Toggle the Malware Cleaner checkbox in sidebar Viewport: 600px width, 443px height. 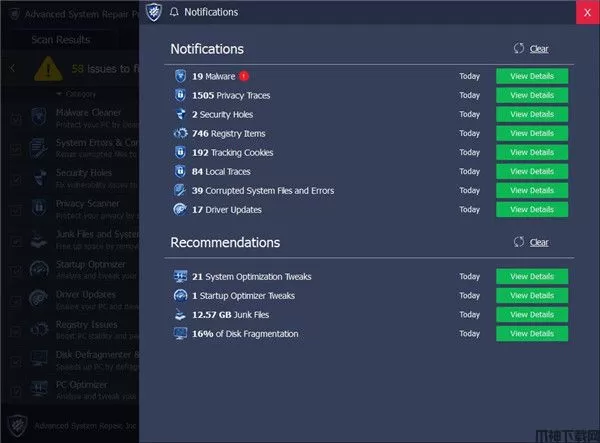click(x=15, y=118)
